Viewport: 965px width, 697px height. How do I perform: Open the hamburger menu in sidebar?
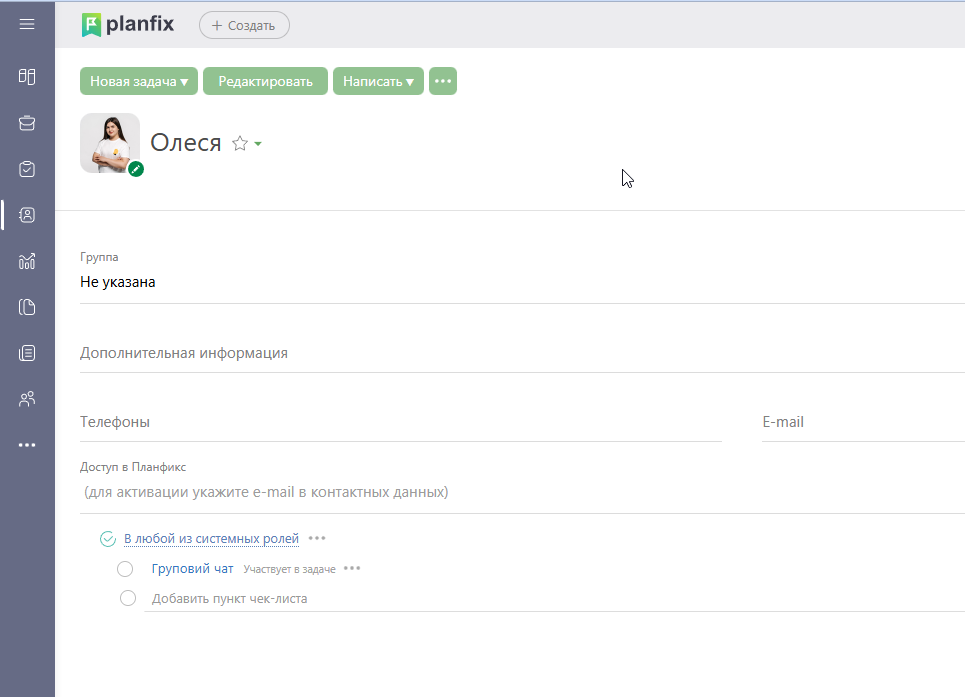click(27, 24)
